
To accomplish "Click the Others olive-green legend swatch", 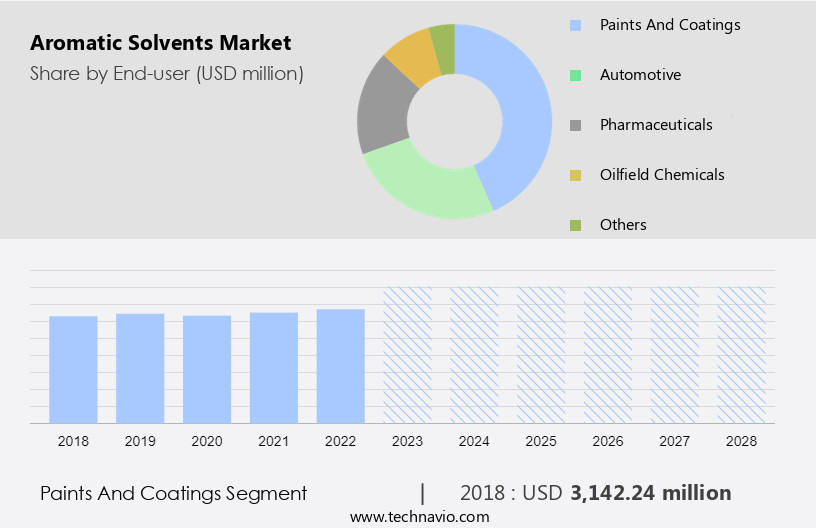I will pyautogui.click(x=575, y=225).
